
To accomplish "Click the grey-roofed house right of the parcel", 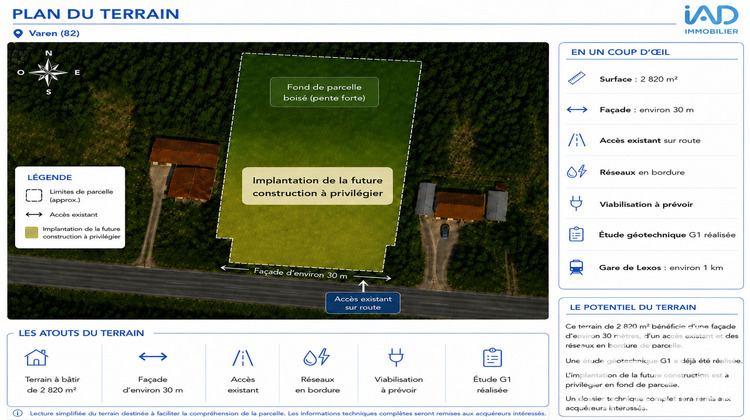I will pos(462,203).
